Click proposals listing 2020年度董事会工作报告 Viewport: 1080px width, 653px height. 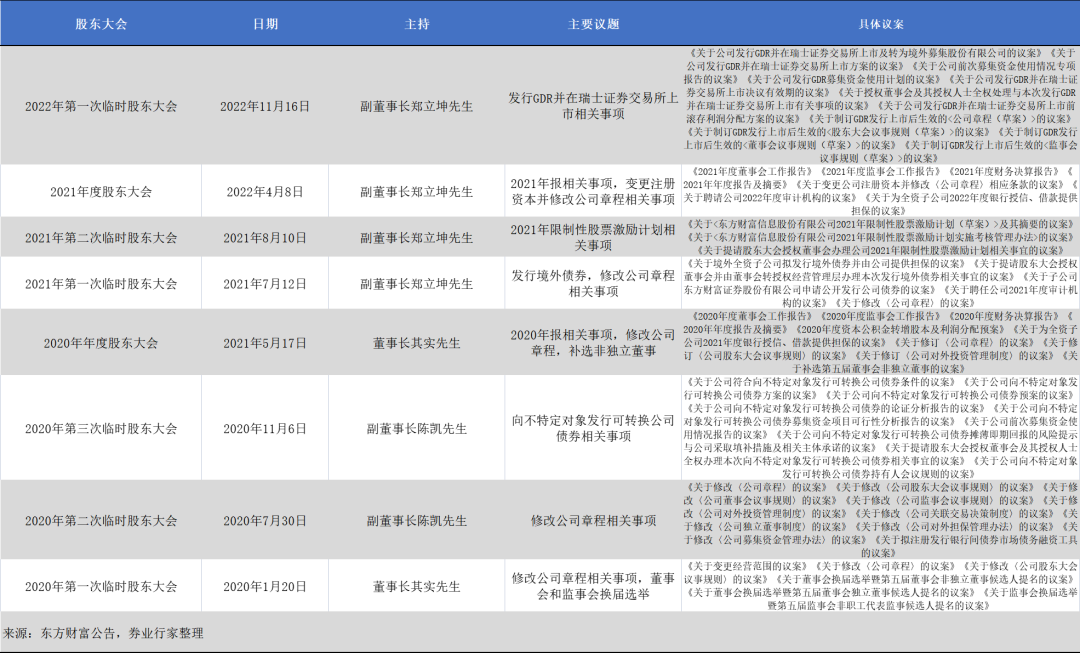[881, 342]
